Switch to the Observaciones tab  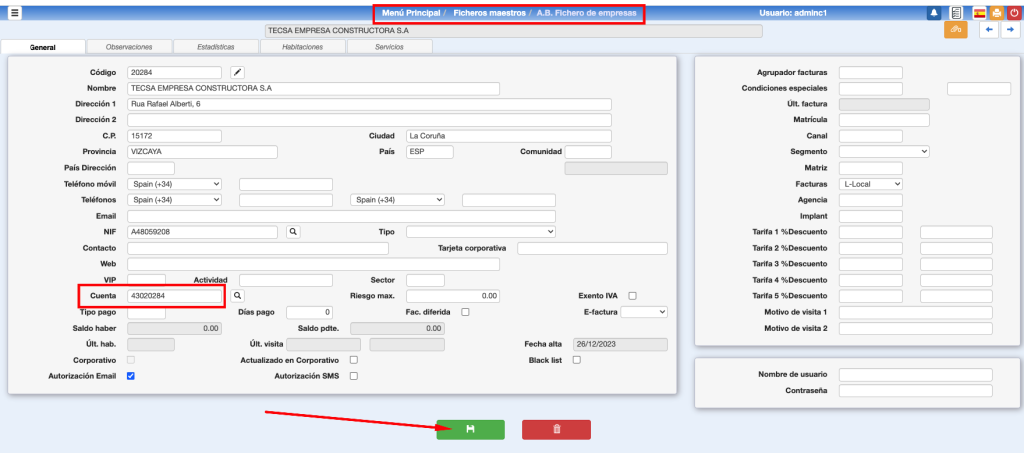(129, 47)
